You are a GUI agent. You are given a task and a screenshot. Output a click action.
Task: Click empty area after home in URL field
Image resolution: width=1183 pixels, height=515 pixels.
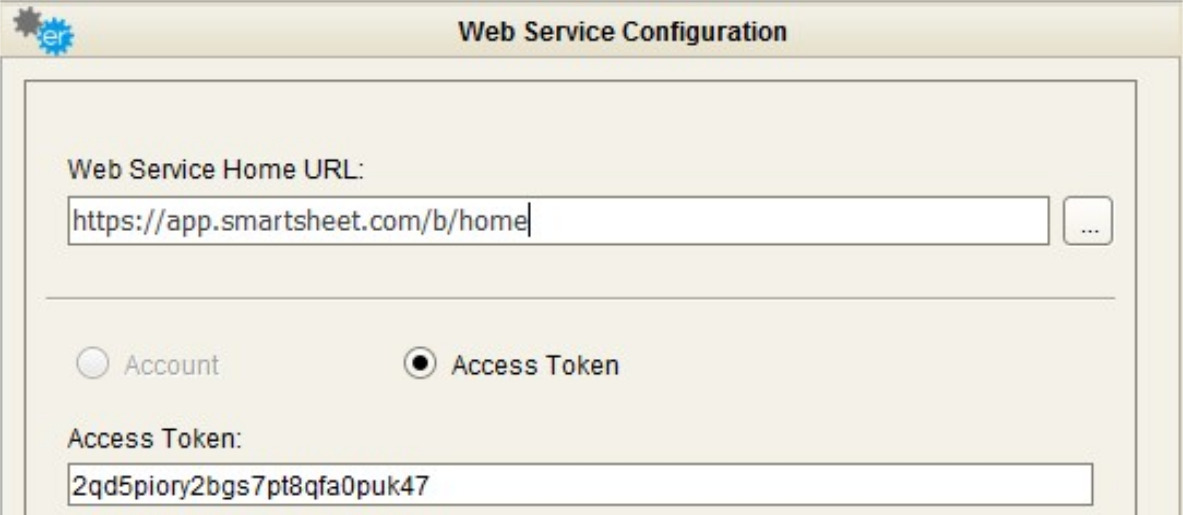[x=780, y=222]
